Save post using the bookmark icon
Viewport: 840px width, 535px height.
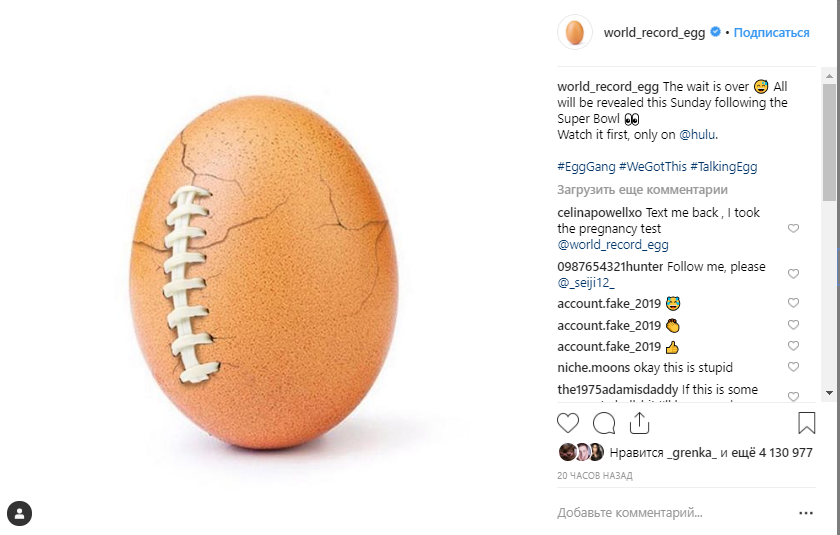coord(806,423)
